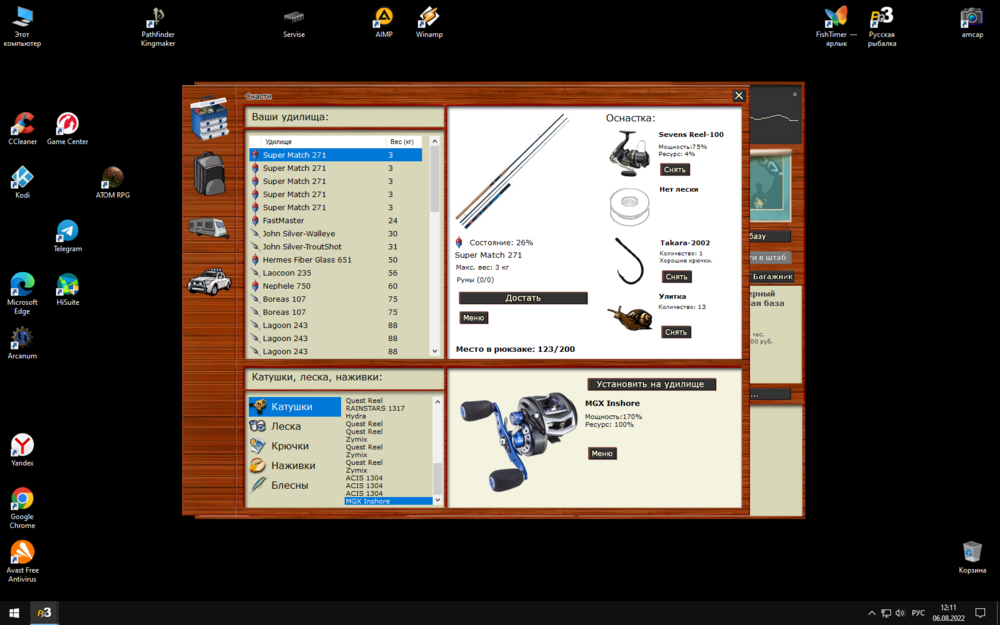Click the snail bait image
Screen dimensions: 1000x625
tap(630, 318)
